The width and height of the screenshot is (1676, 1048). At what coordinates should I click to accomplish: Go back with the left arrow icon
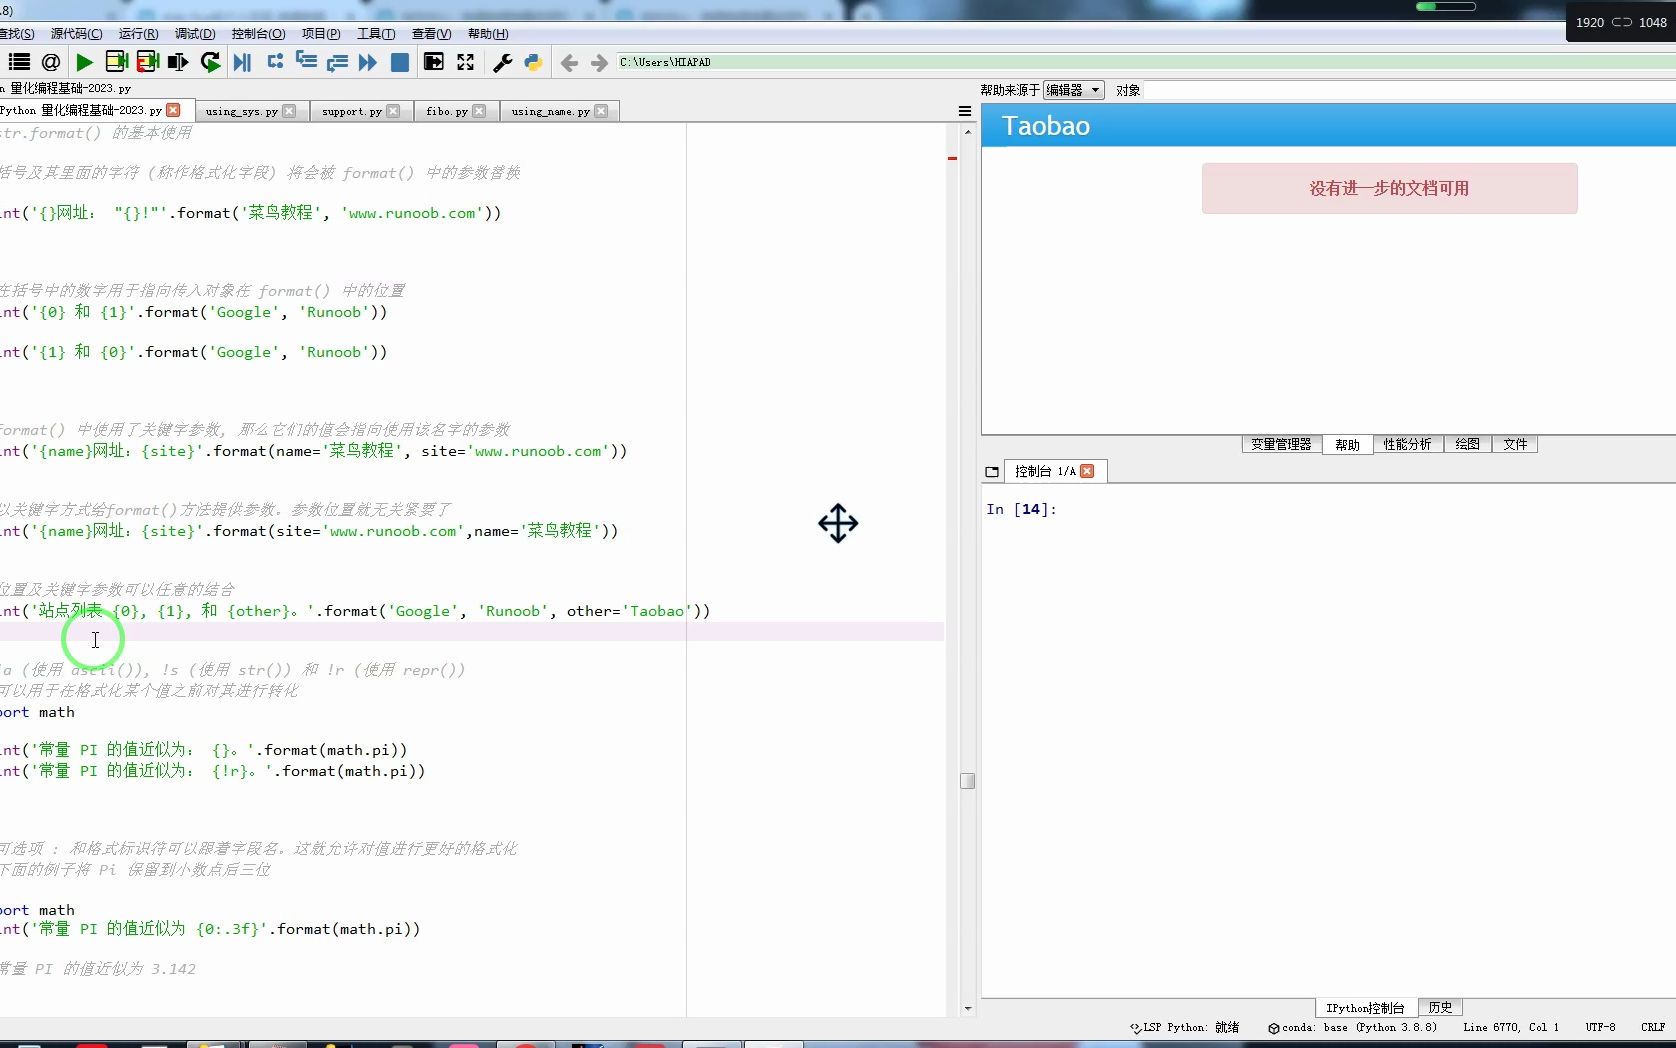[569, 63]
